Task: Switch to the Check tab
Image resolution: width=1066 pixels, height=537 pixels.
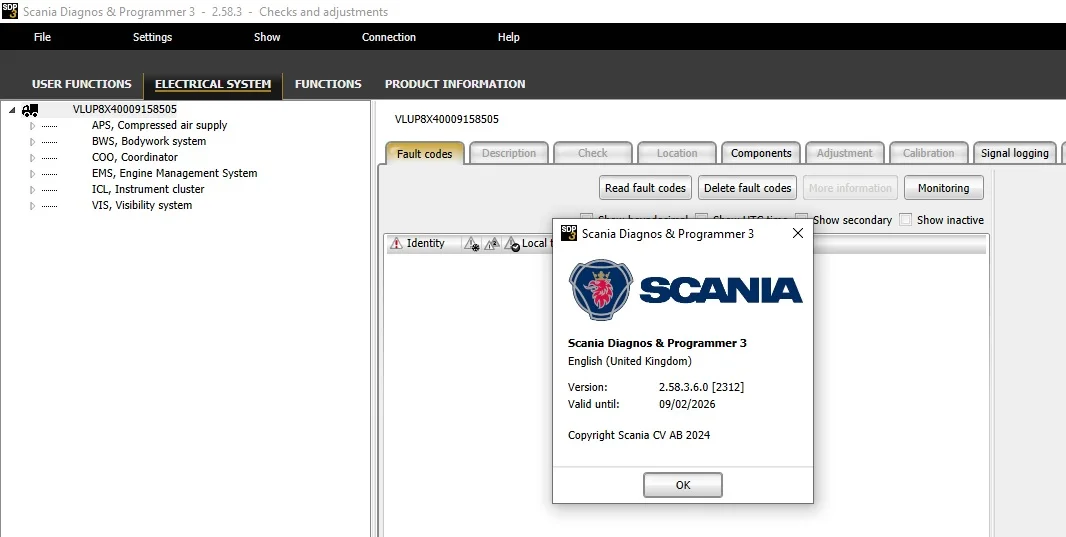Action: [x=593, y=153]
